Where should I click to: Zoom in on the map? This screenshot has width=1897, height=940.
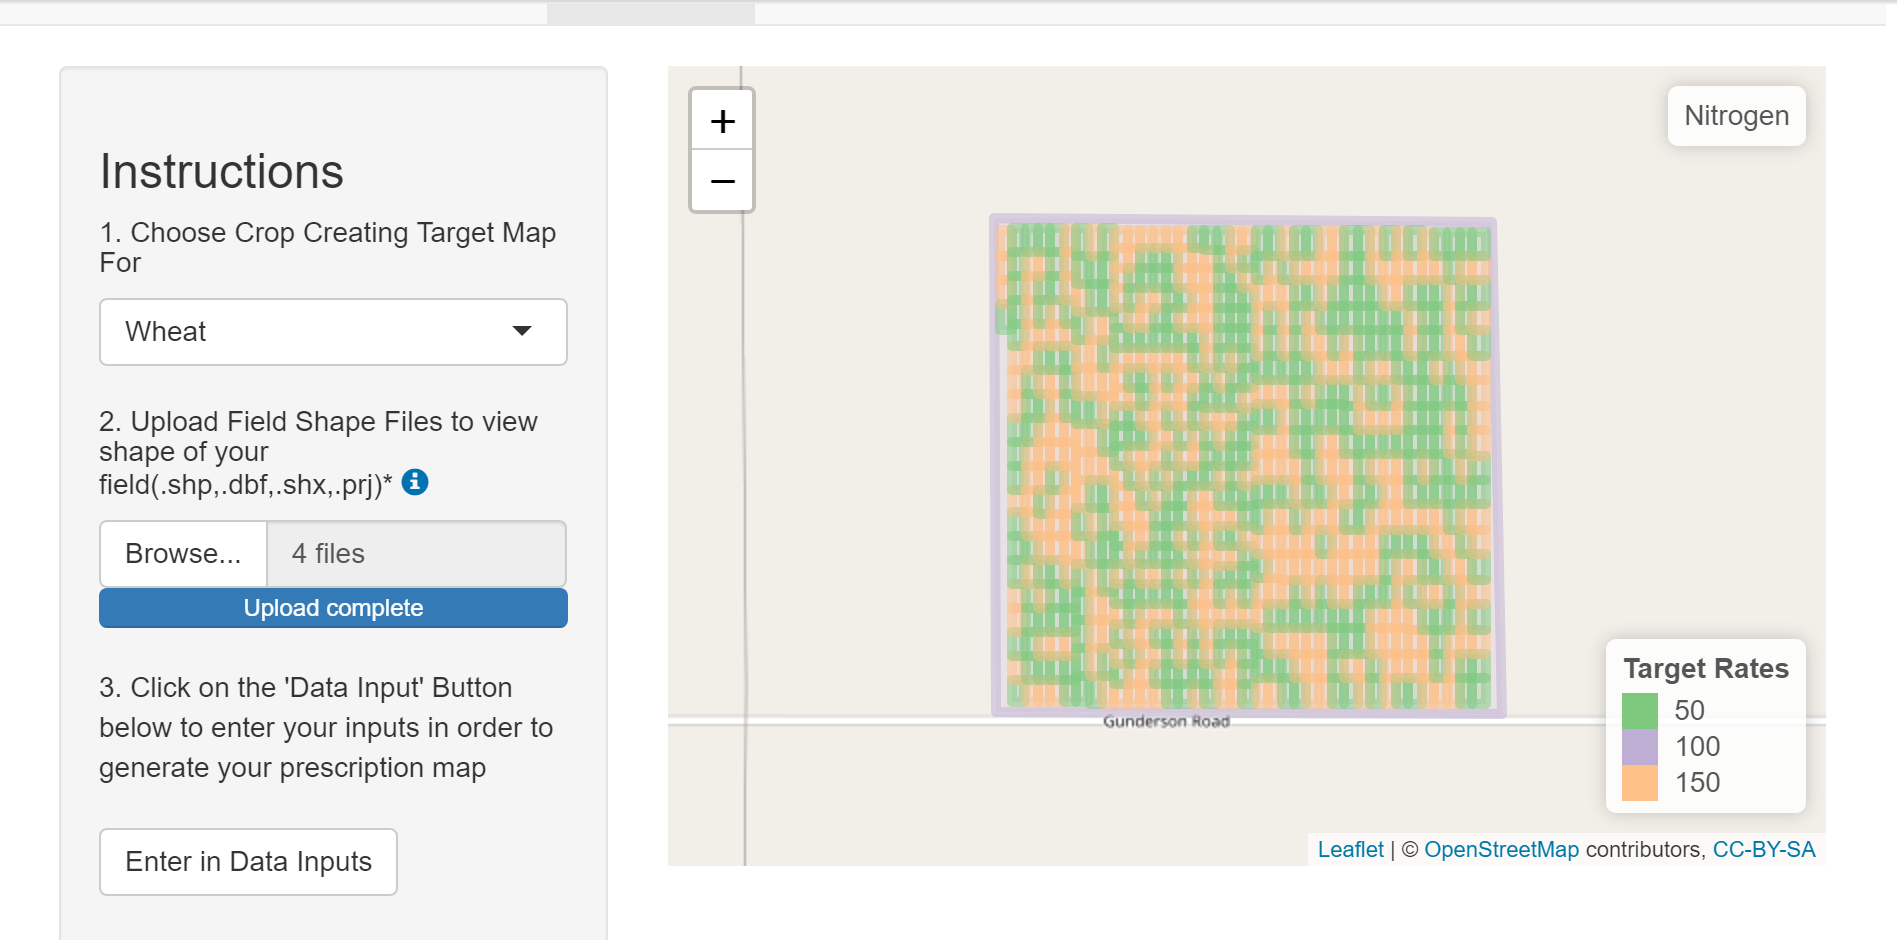[x=722, y=121]
